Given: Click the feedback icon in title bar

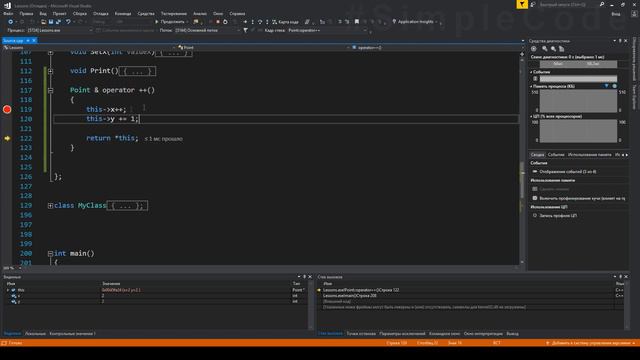Looking at the screenshot, I should (x=533, y=4).
